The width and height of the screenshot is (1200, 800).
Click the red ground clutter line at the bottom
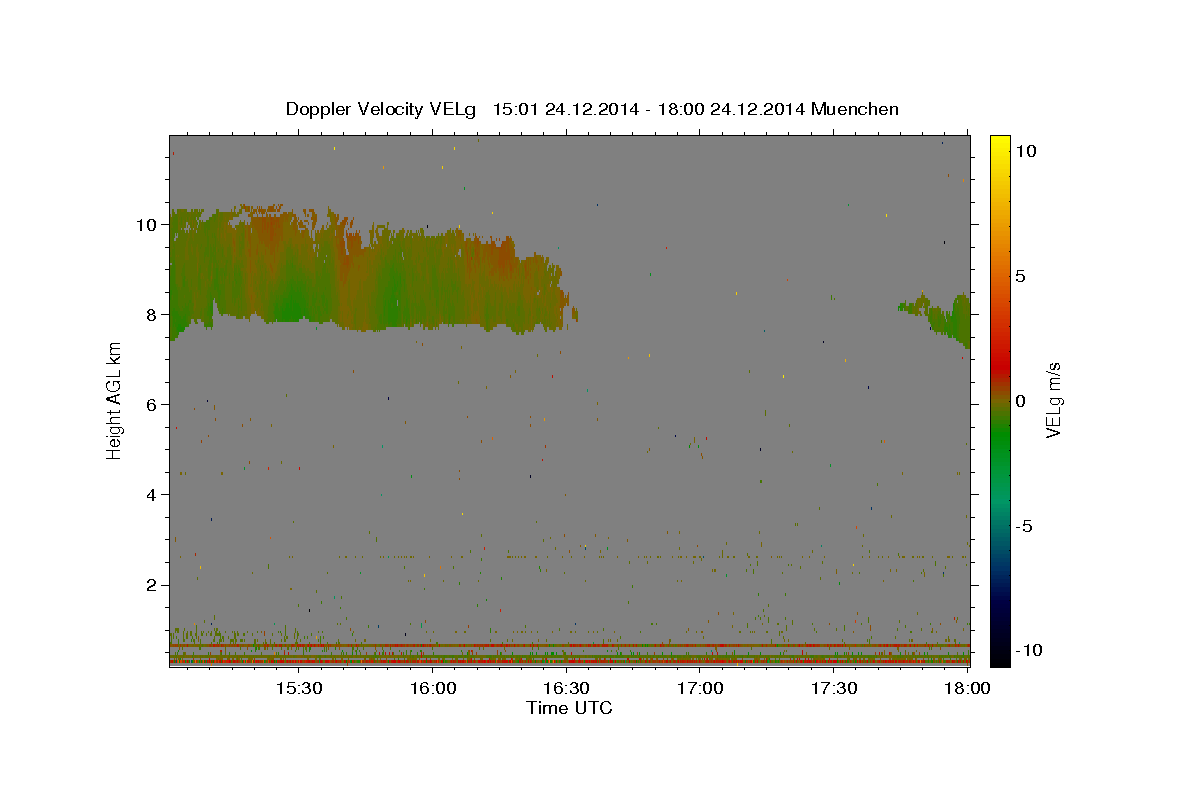[569, 660]
